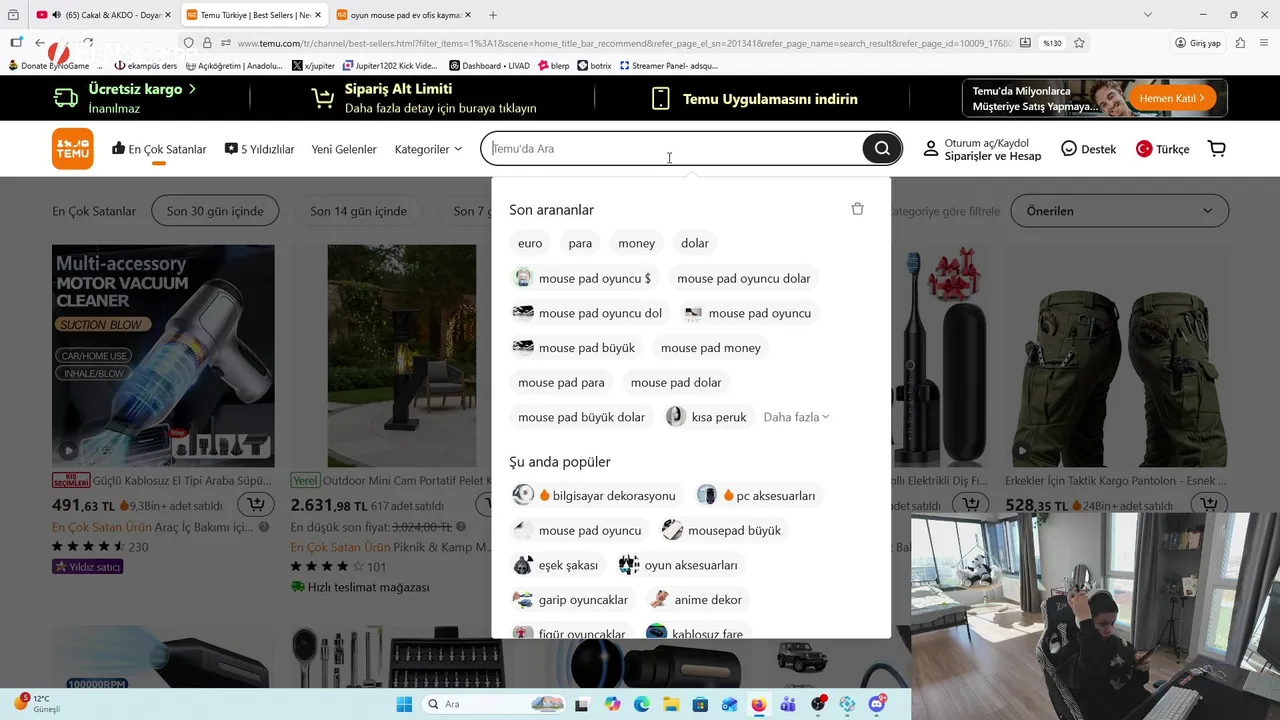1280x720 pixels.
Task: Switch to the oyun mouse pad tab
Action: pyautogui.click(x=403, y=15)
